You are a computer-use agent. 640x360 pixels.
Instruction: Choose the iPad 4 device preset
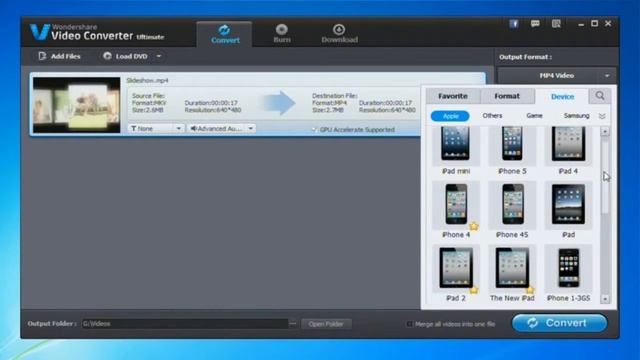tap(568, 151)
